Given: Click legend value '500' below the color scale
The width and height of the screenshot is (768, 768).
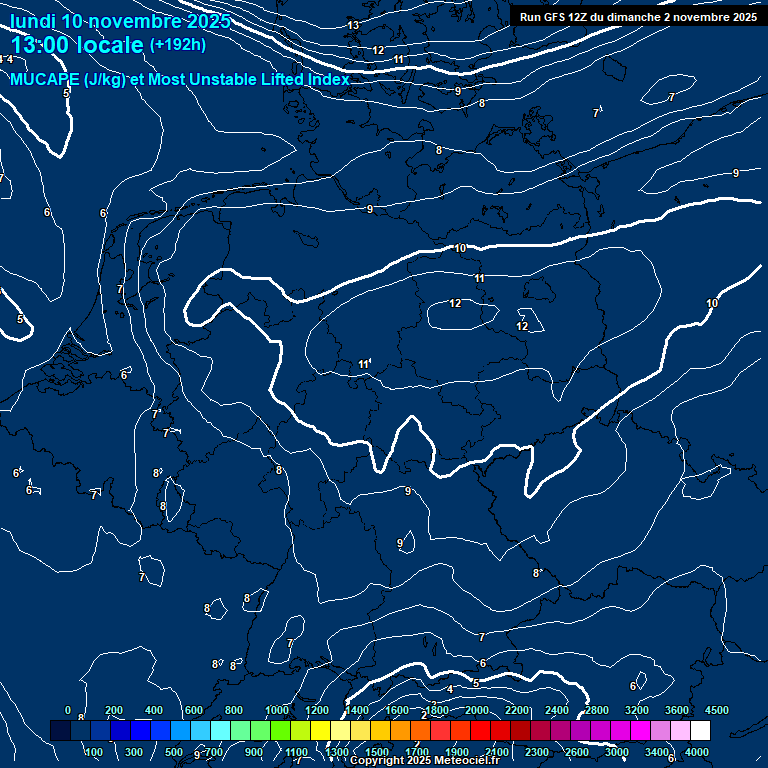Looking at the screenshot, I should tap(174, 752).
